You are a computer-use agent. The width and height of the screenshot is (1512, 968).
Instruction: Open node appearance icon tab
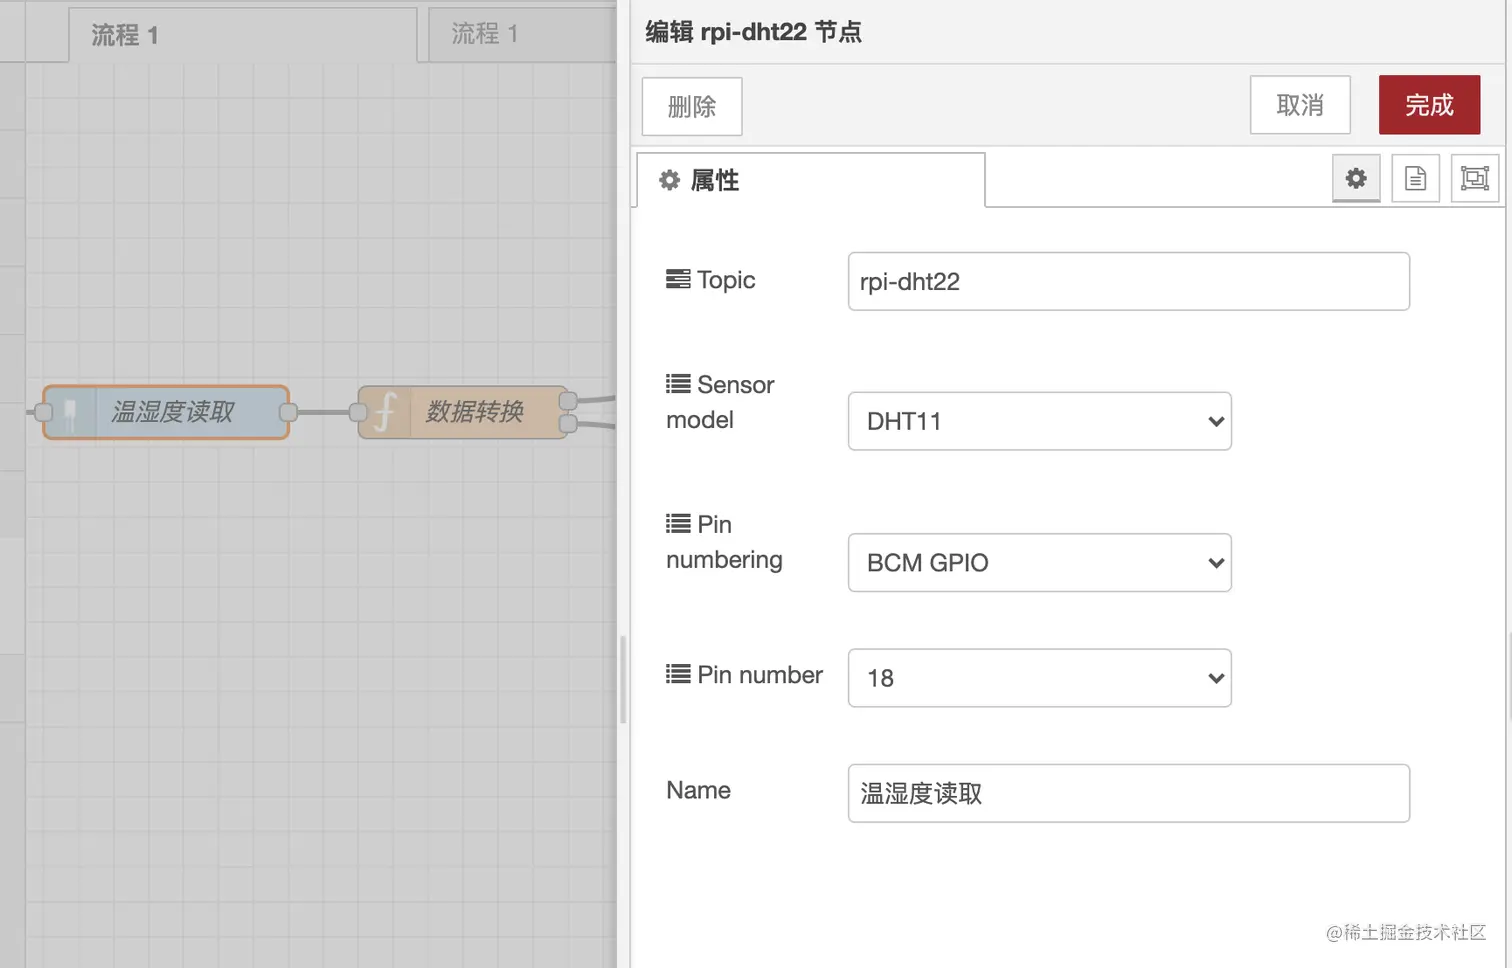click(1474, 179)
